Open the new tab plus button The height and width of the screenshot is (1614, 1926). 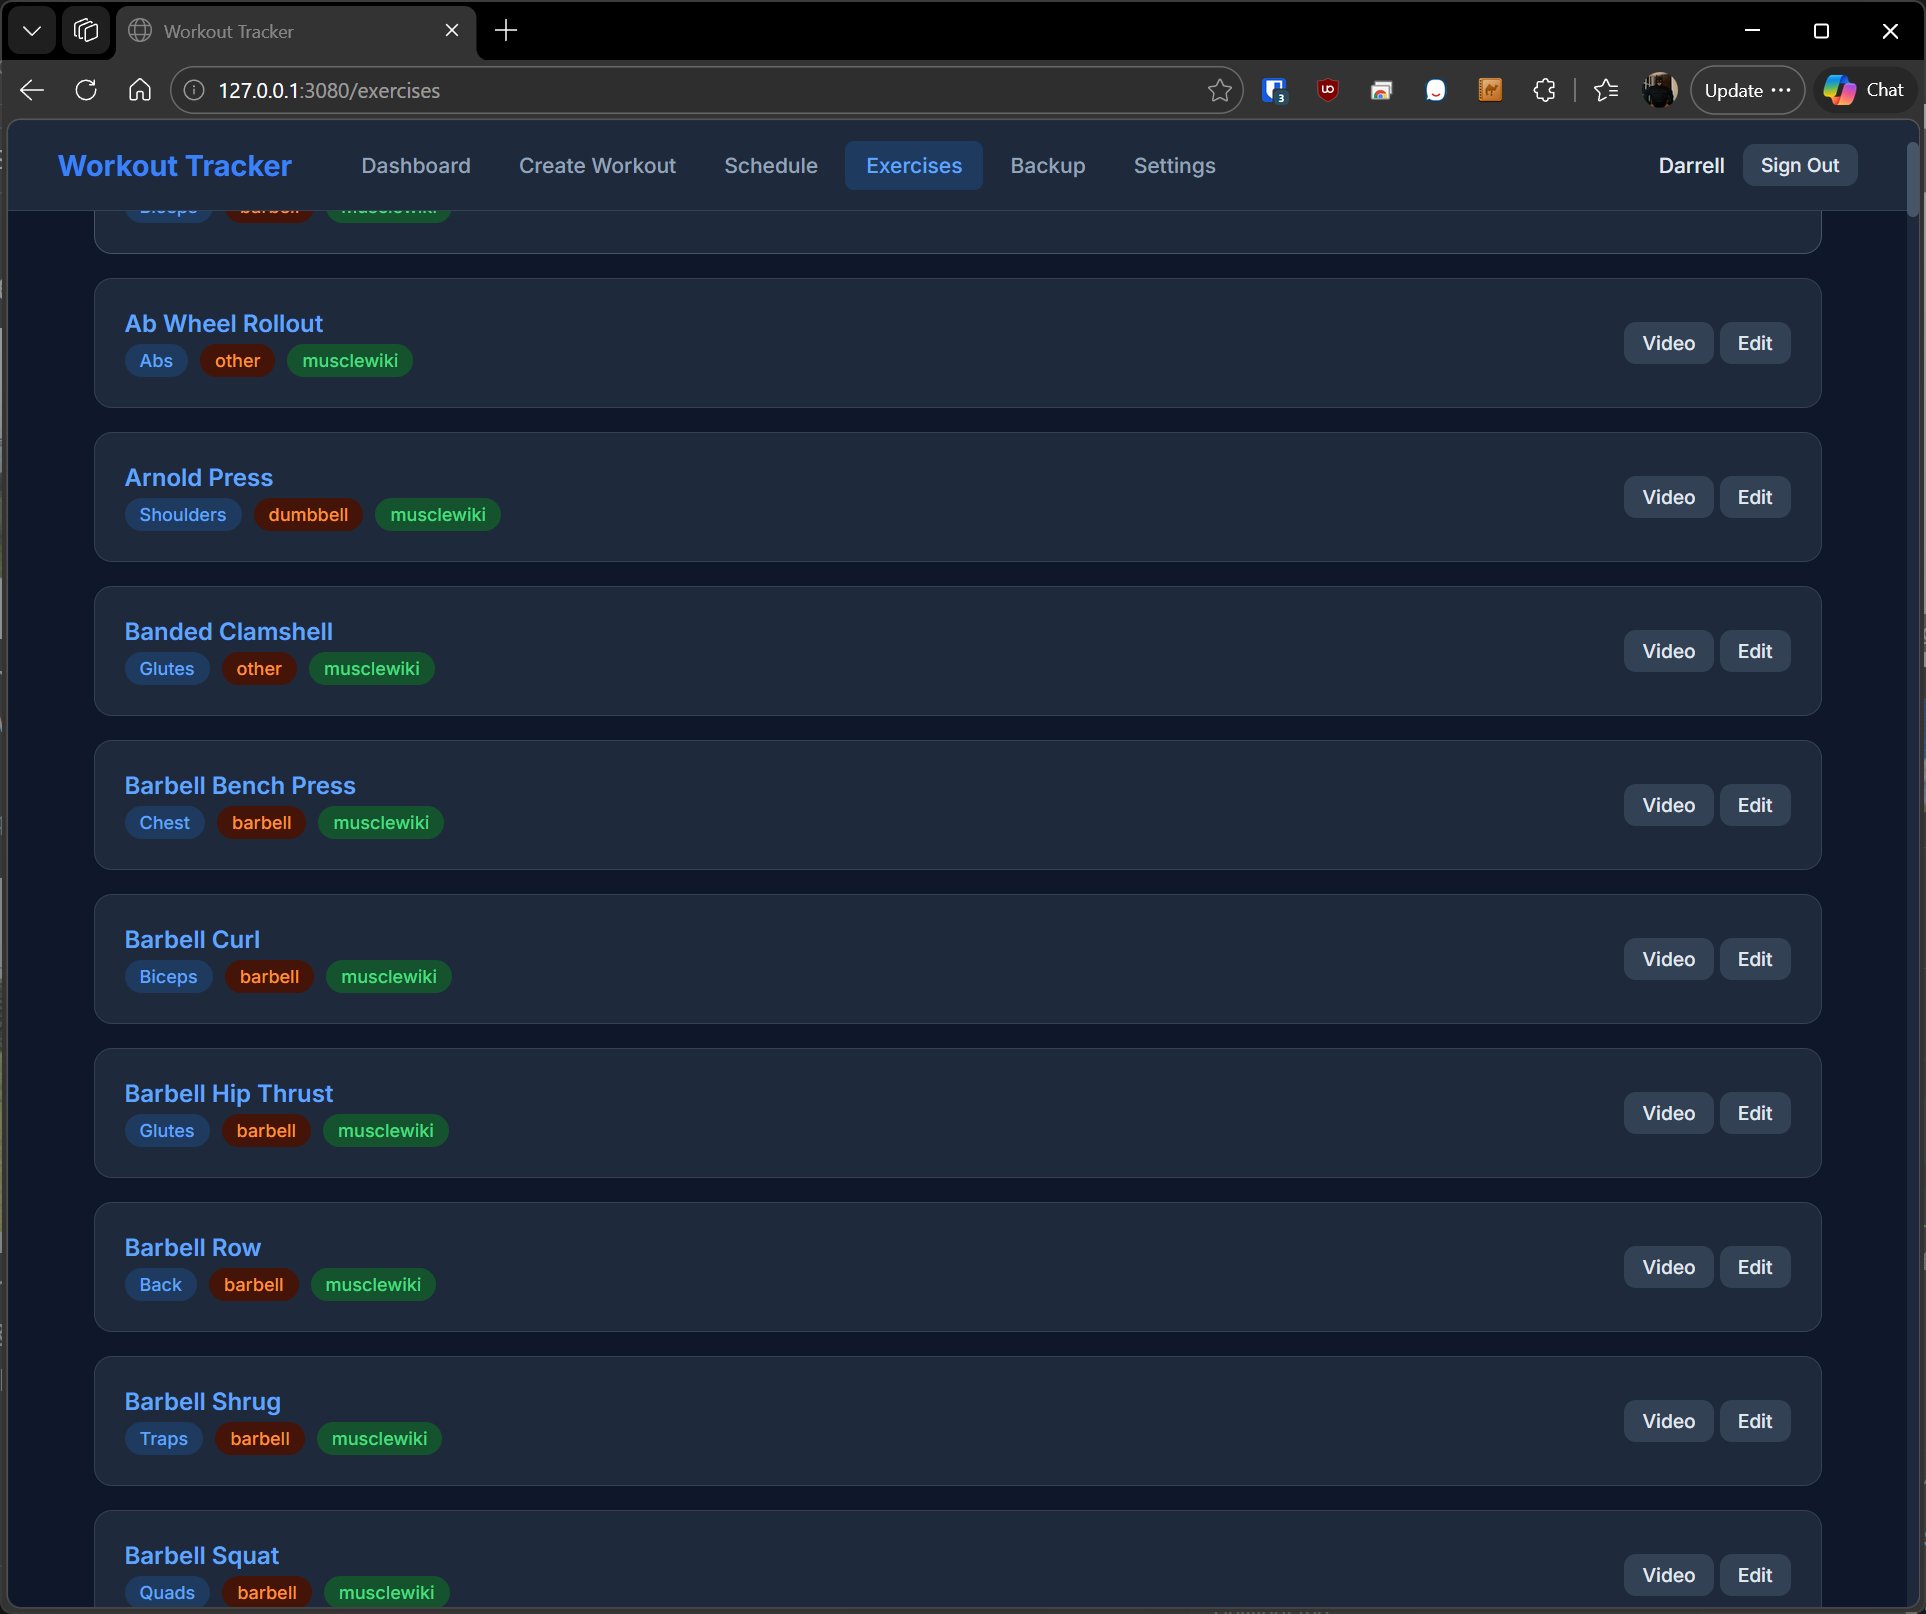(x=506, y=30)
